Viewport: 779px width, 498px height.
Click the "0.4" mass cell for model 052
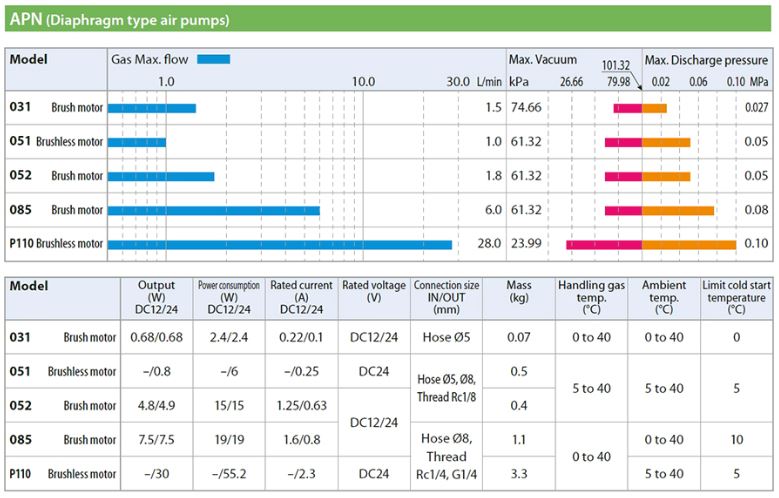[x=519, y=406]
